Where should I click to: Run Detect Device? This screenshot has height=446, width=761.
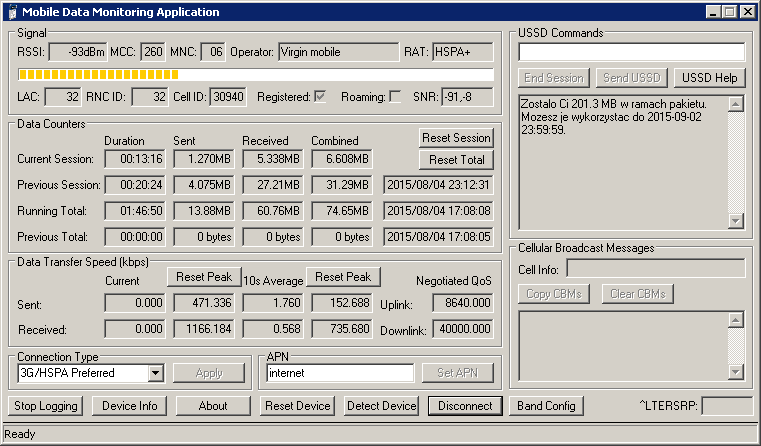[381, 406]
